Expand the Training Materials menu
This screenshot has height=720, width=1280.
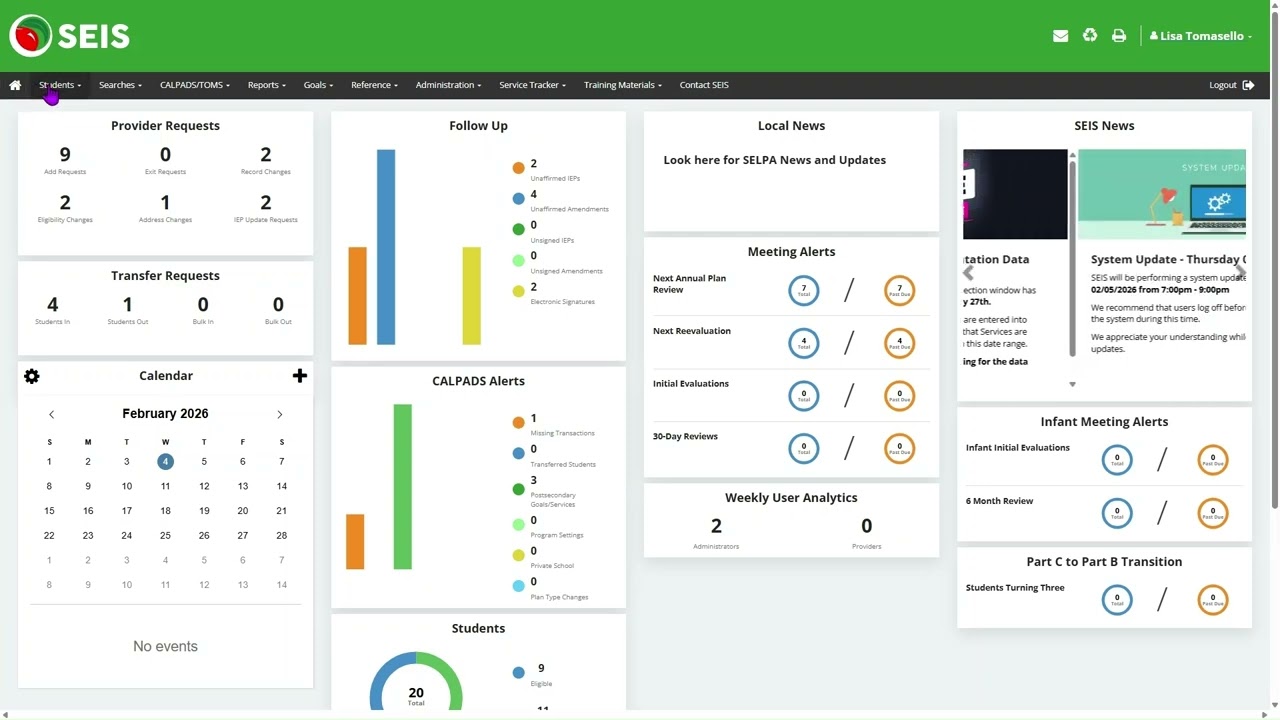coord(623,85)
